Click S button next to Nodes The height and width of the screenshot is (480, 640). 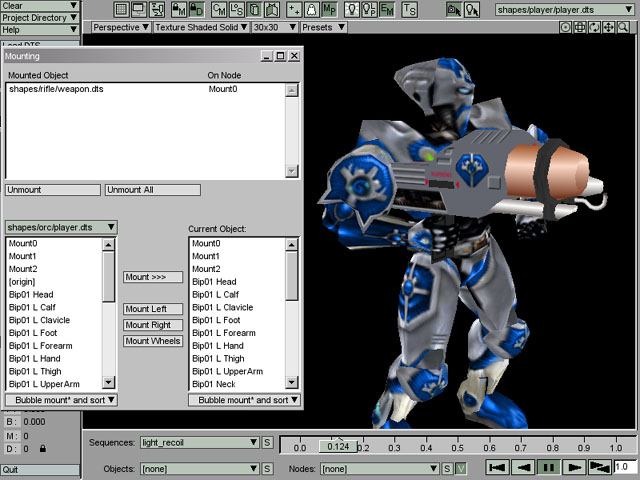pyautogui.click(x=447, y=469)
